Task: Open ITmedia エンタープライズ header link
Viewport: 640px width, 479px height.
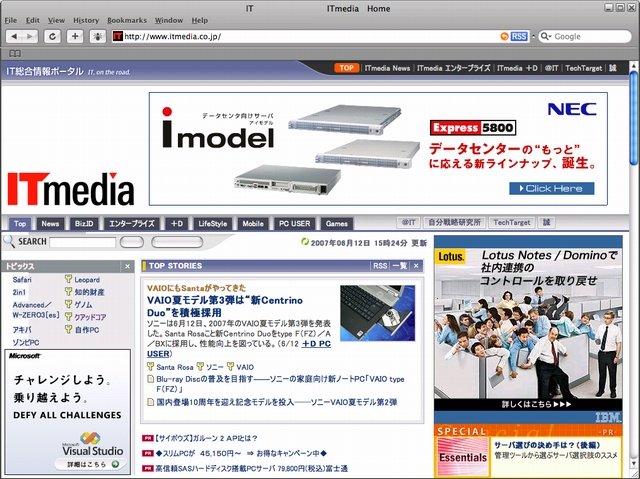Action: (453, 68)
